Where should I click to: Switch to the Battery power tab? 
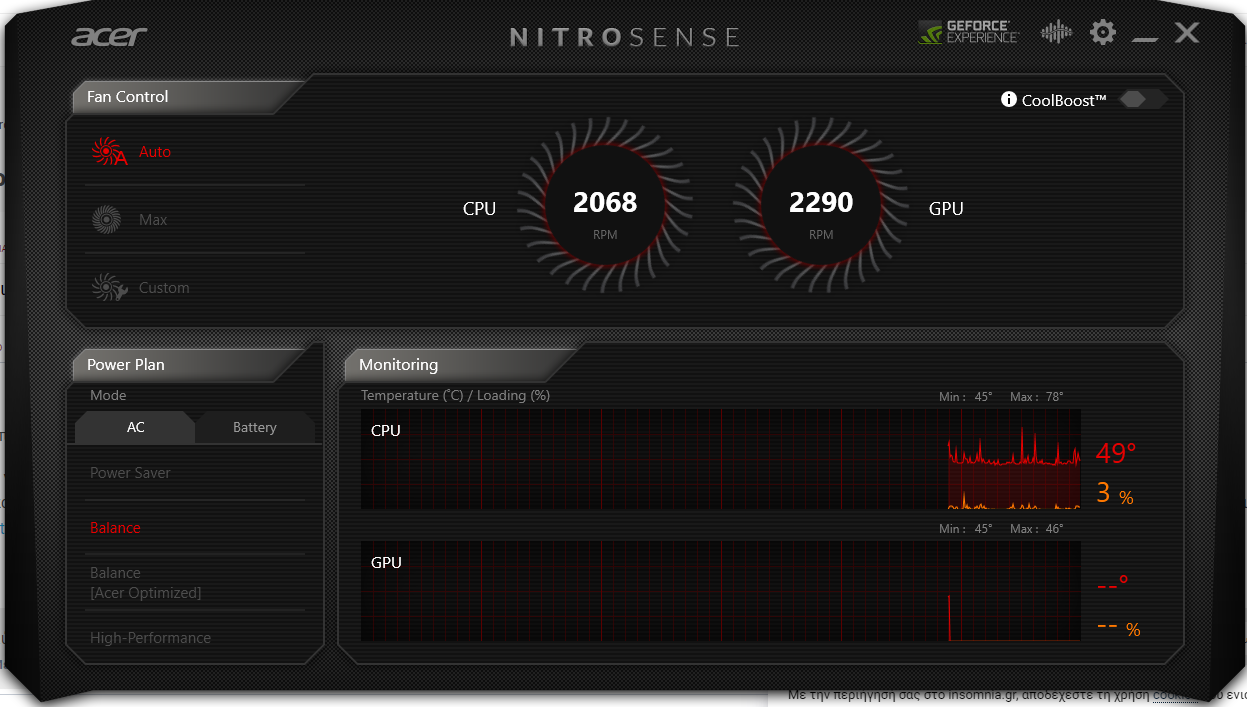click(255, 427)
